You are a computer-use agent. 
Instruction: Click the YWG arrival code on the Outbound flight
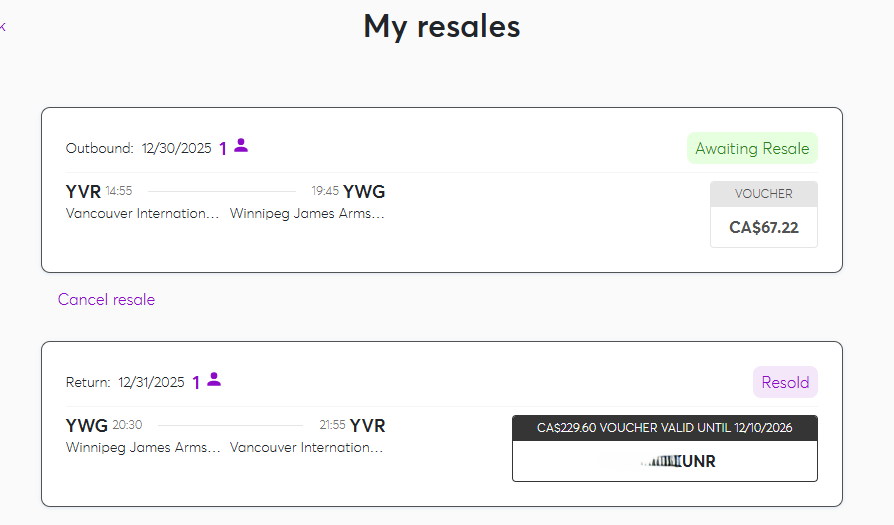pyautogui.click(x=364, y=192)
